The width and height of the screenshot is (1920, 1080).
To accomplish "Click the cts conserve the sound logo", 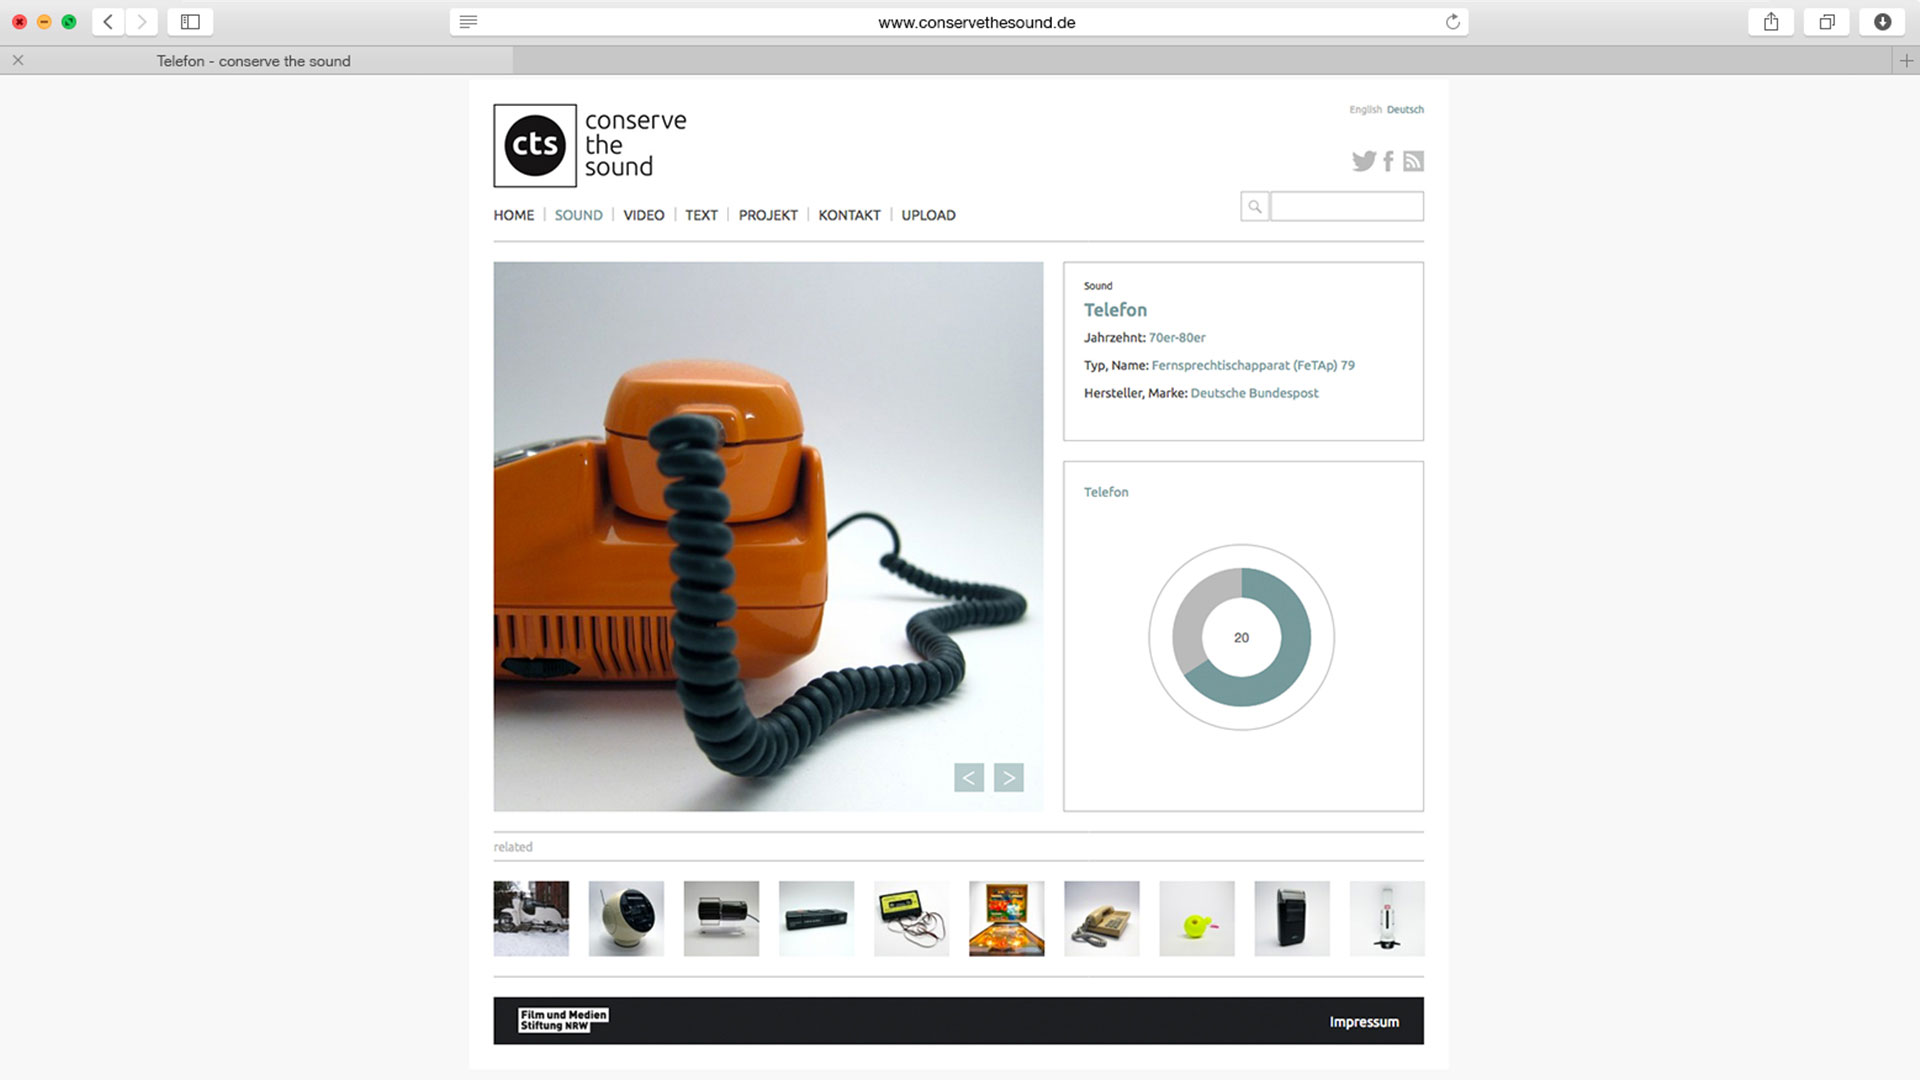I will (590, 145).
